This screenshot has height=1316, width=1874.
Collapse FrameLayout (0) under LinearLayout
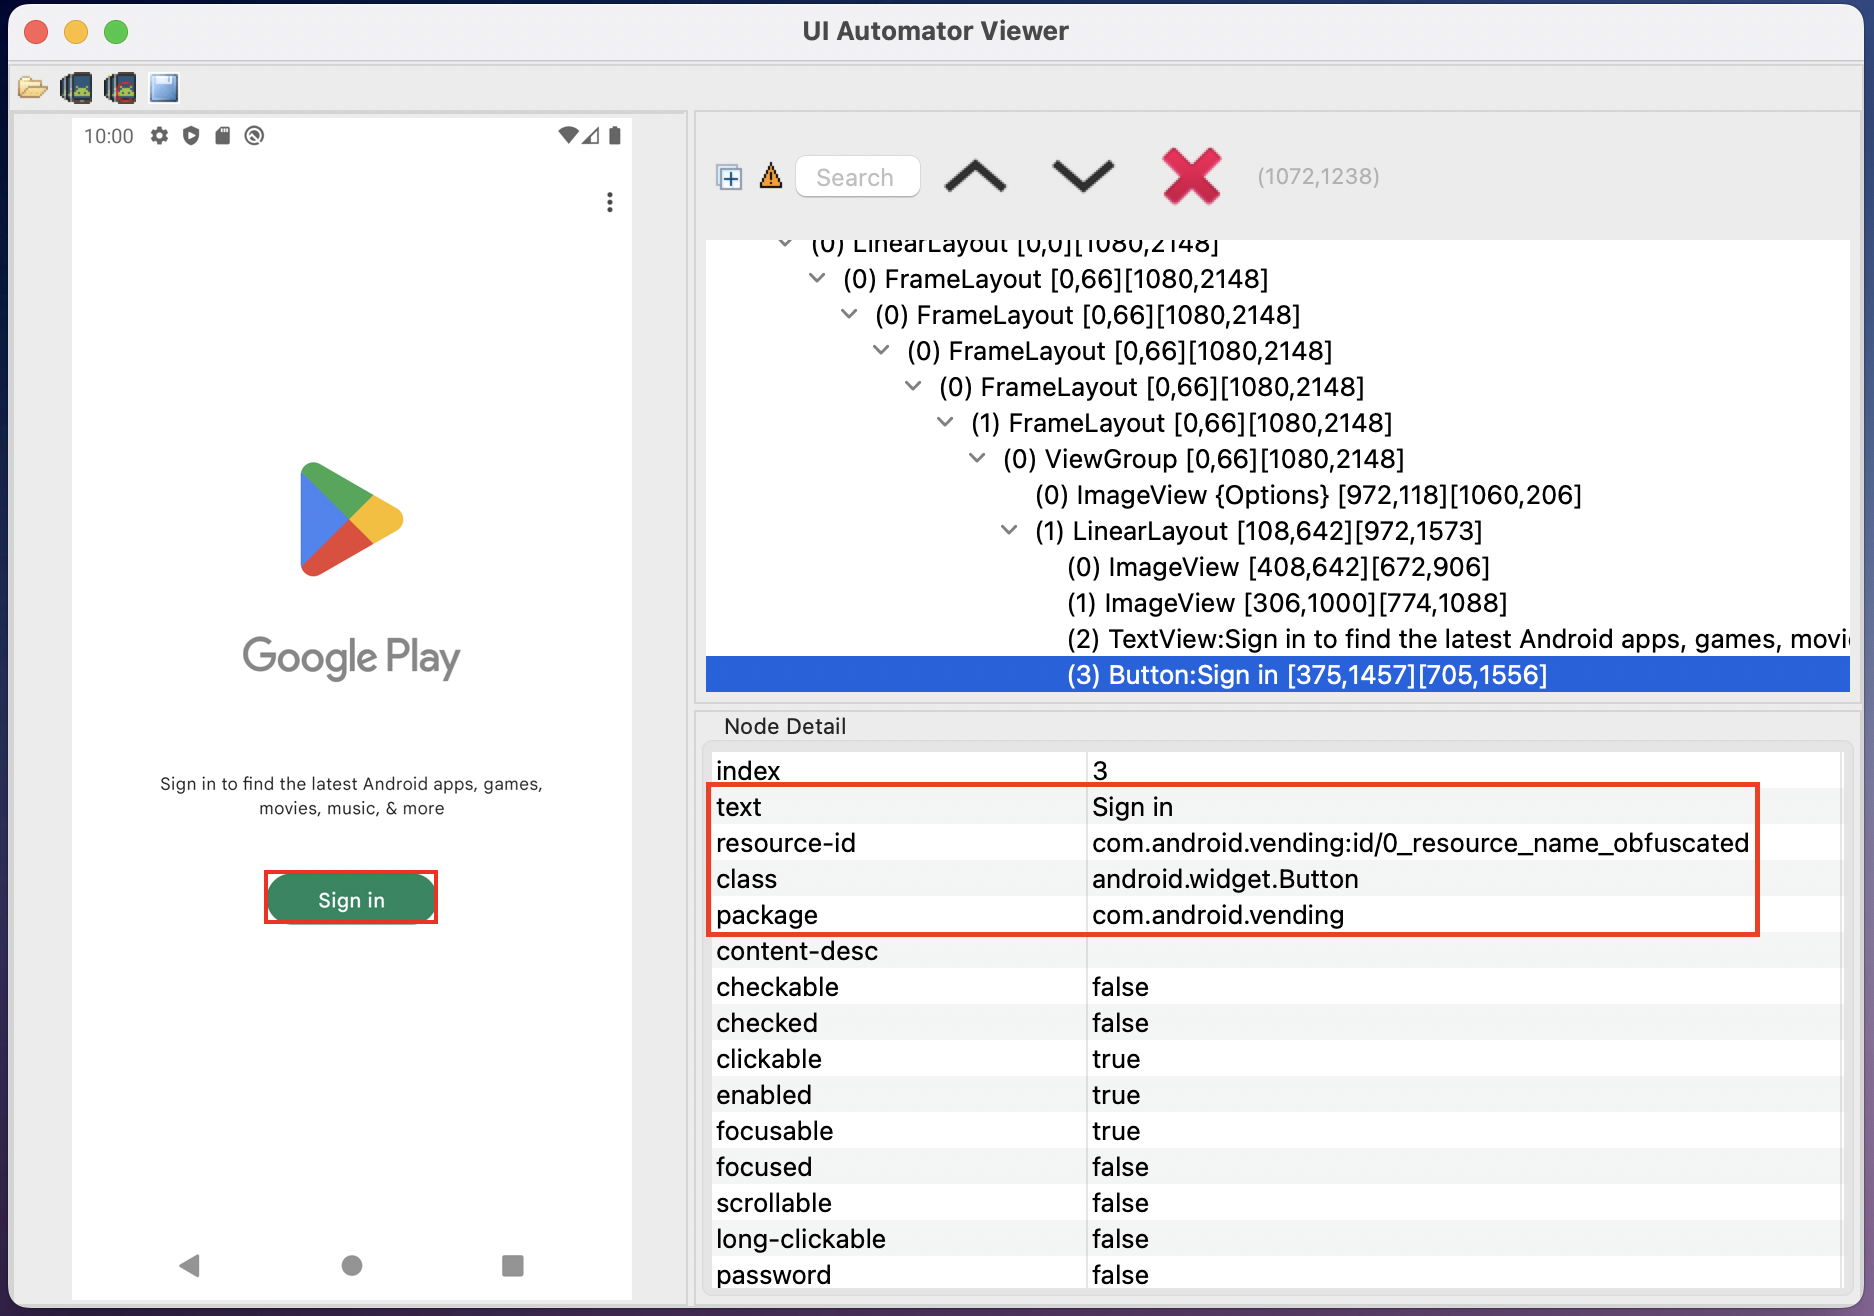click(817, 278)
